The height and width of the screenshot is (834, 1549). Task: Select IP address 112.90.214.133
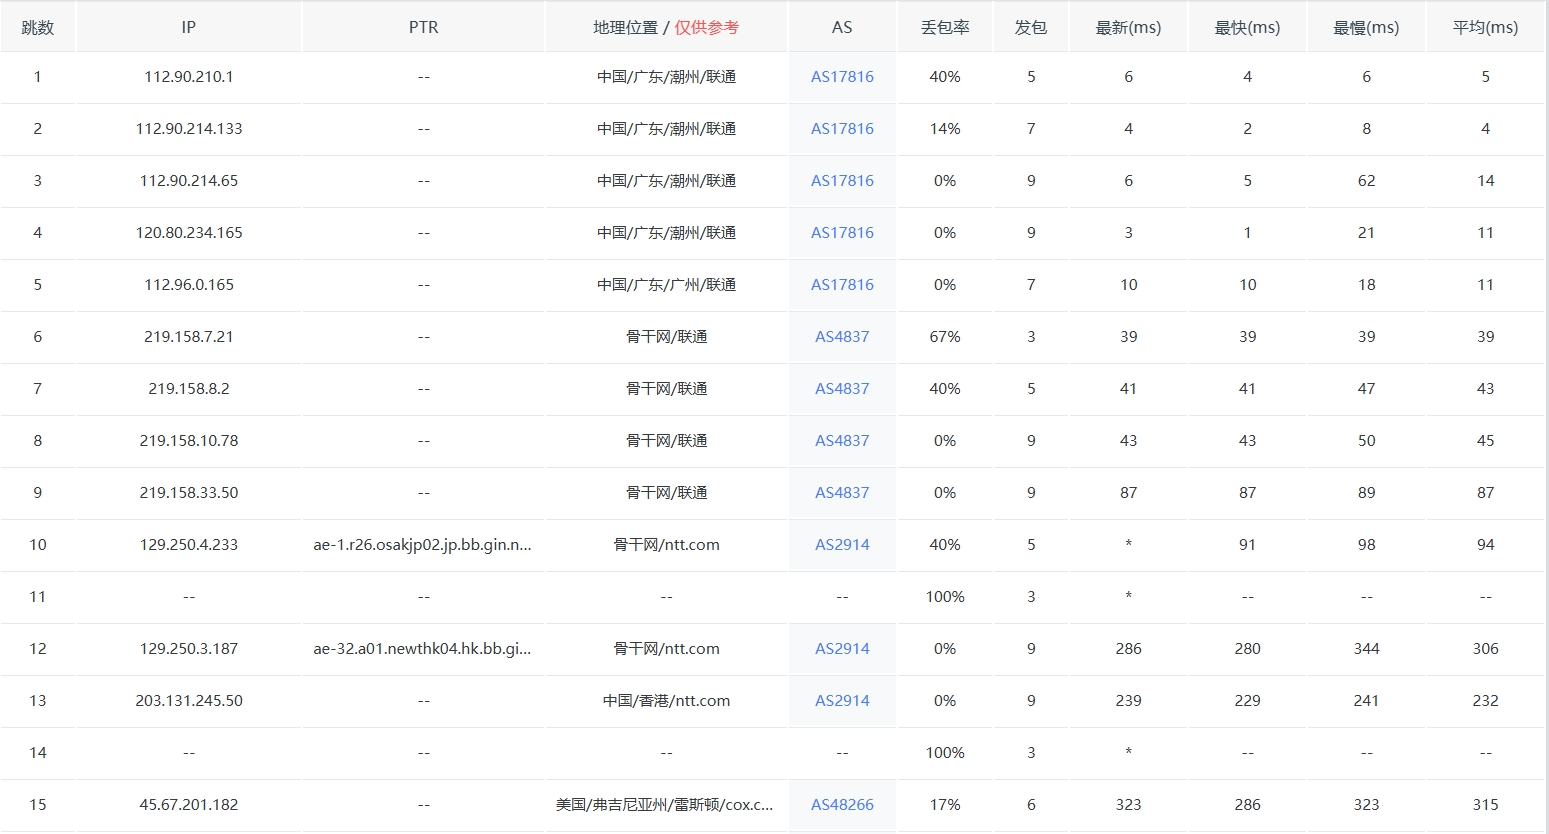[189, 129]
